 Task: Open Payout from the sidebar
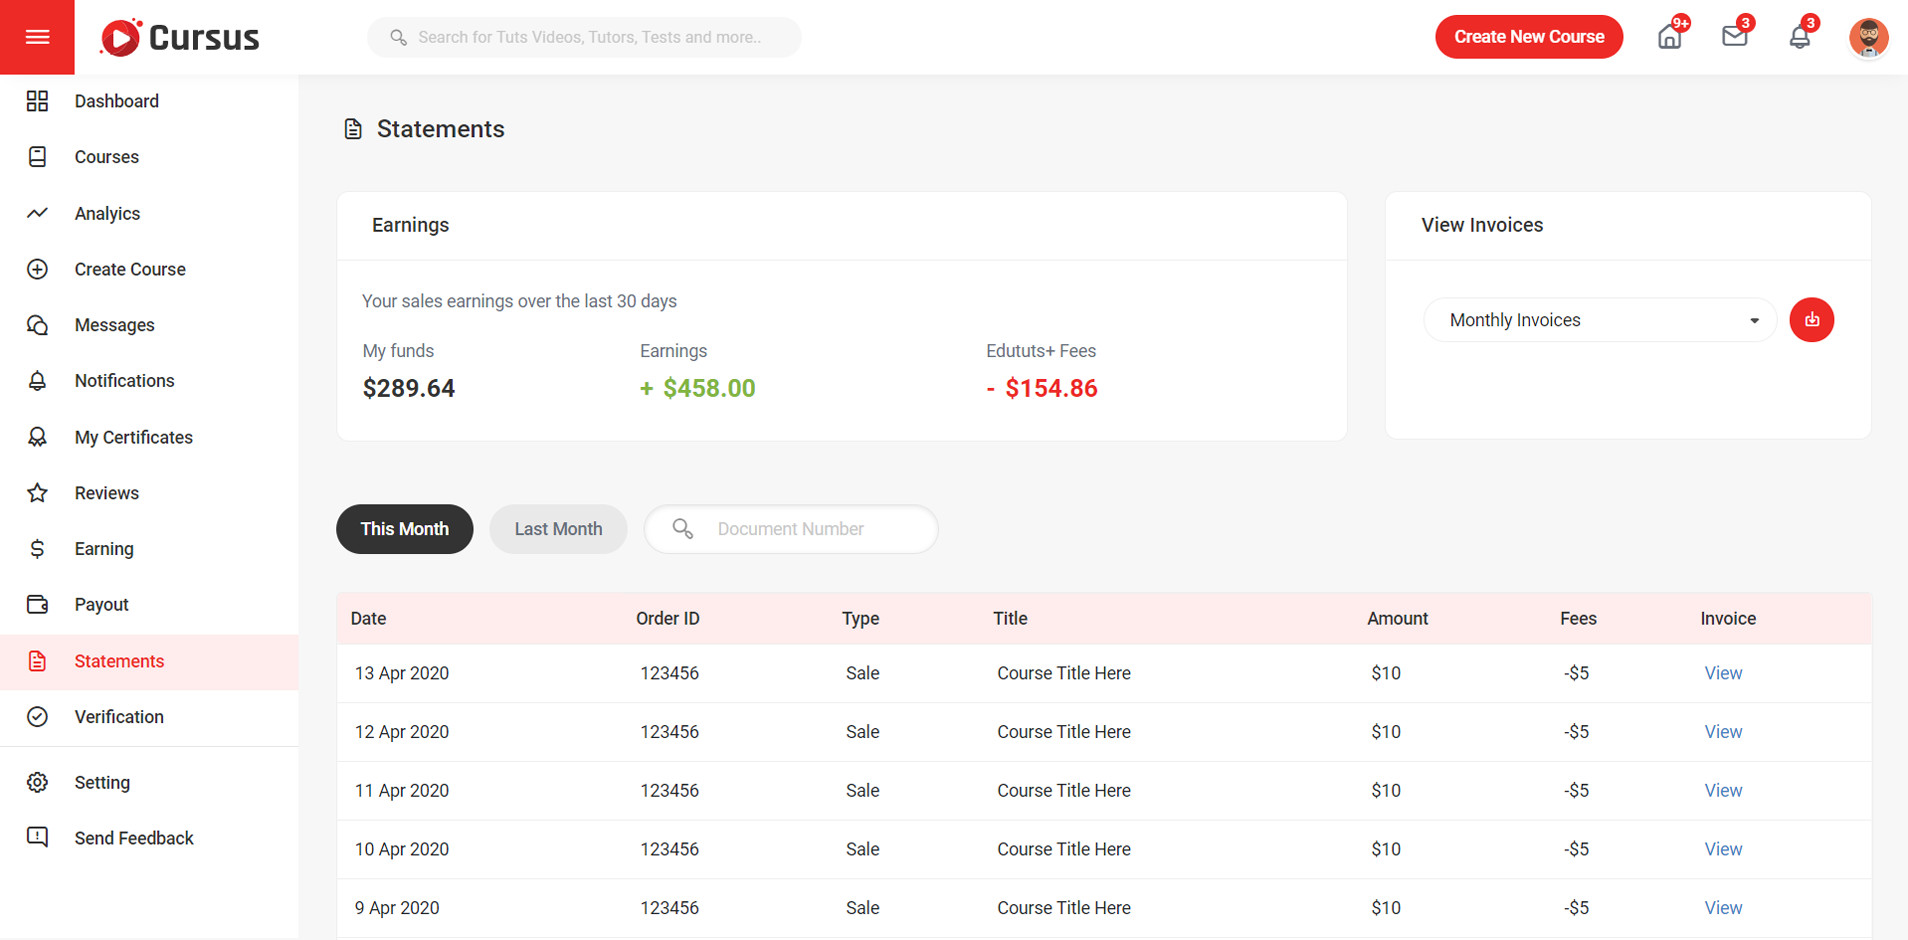point(101,604)
